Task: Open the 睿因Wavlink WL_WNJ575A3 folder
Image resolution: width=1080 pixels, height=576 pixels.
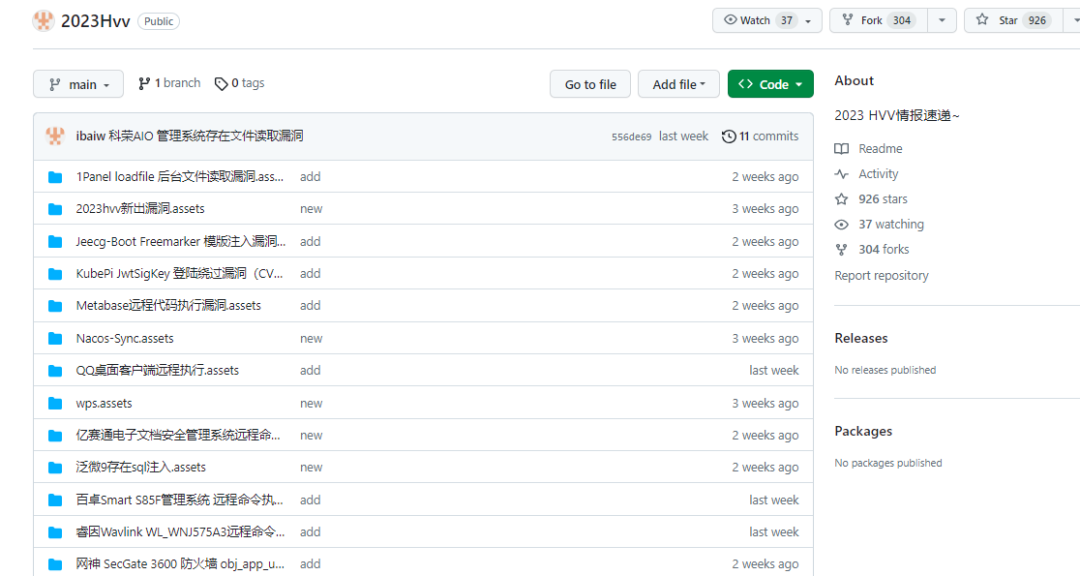Action: (x=180, y=532)
